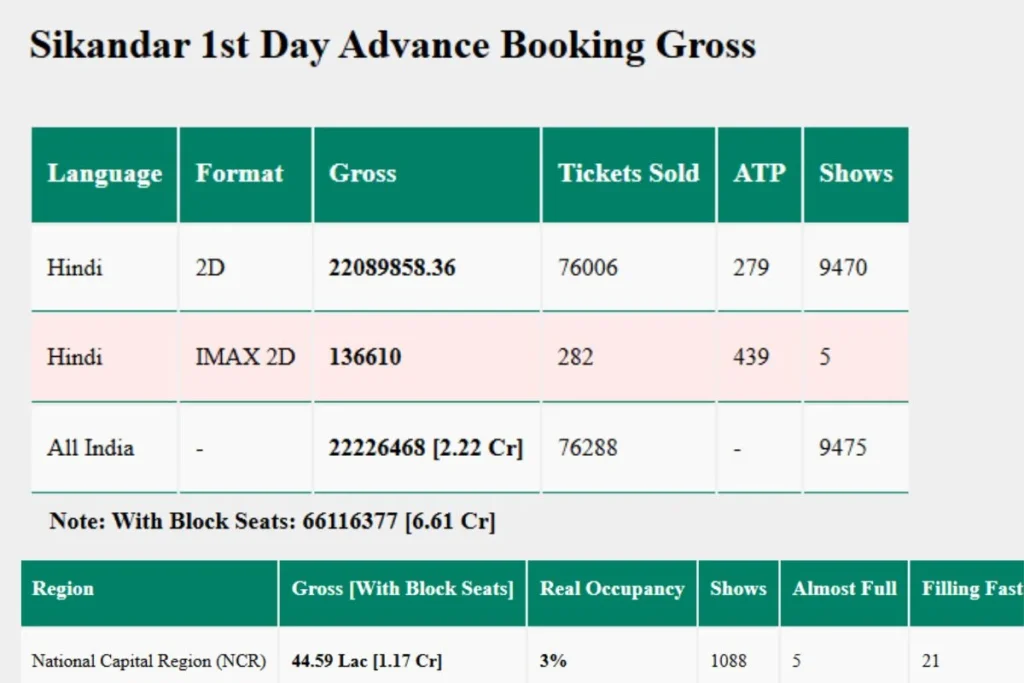Click the Language column header
Screen dimensions: 1024x683
point(104,174)
